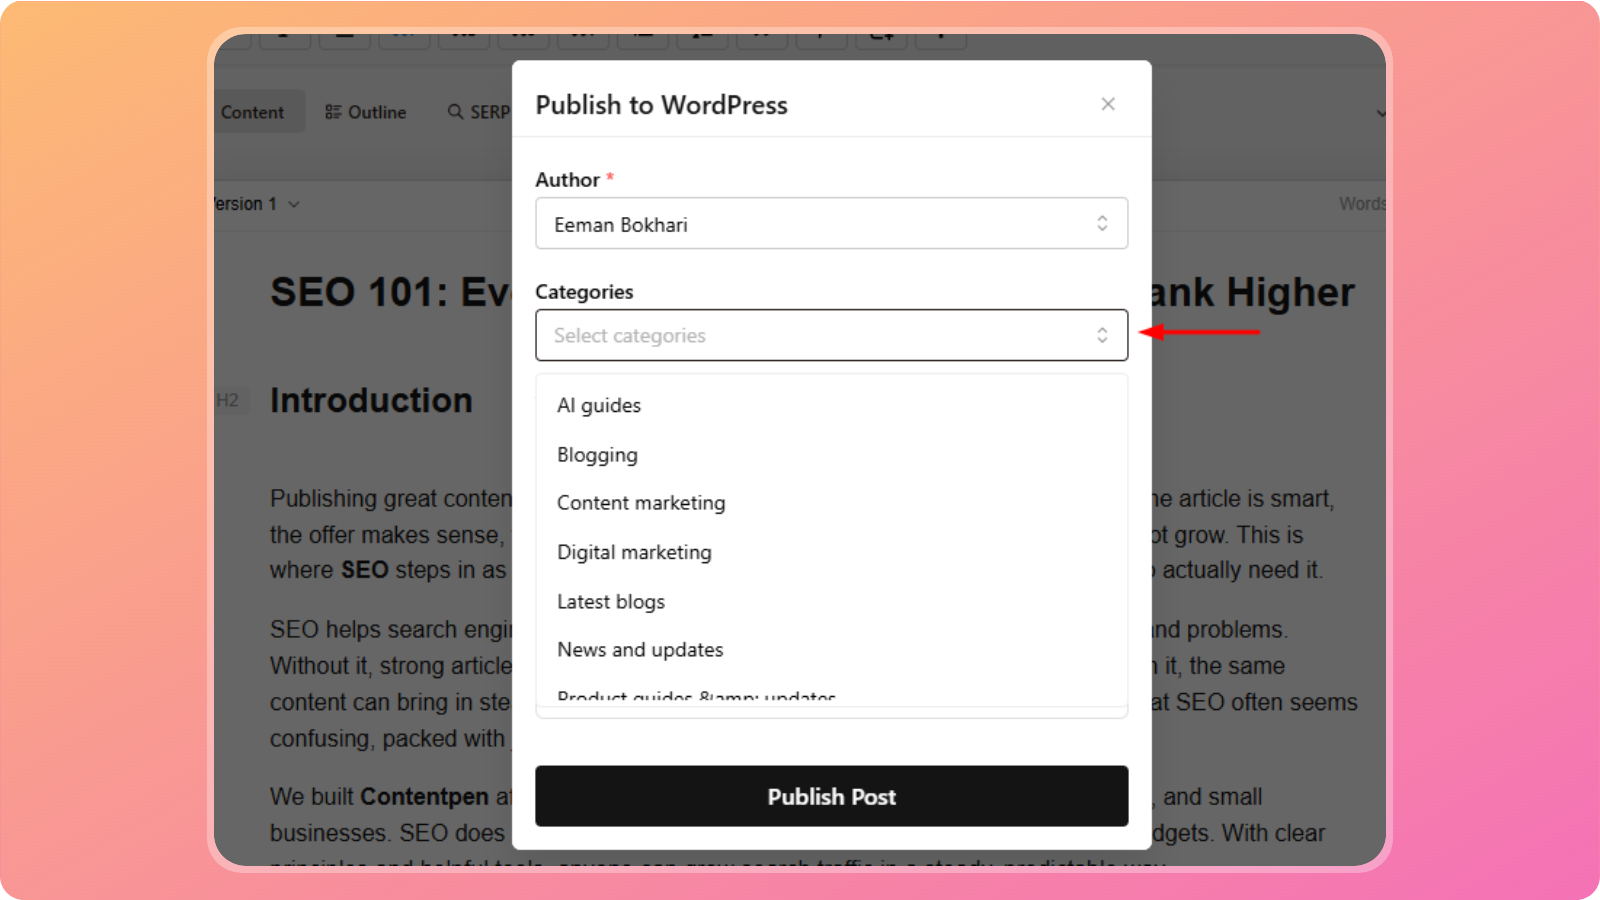The height and width of the screenshot is (900, 1600).
Task: Select News and updates category
Action: click(640, 650)
